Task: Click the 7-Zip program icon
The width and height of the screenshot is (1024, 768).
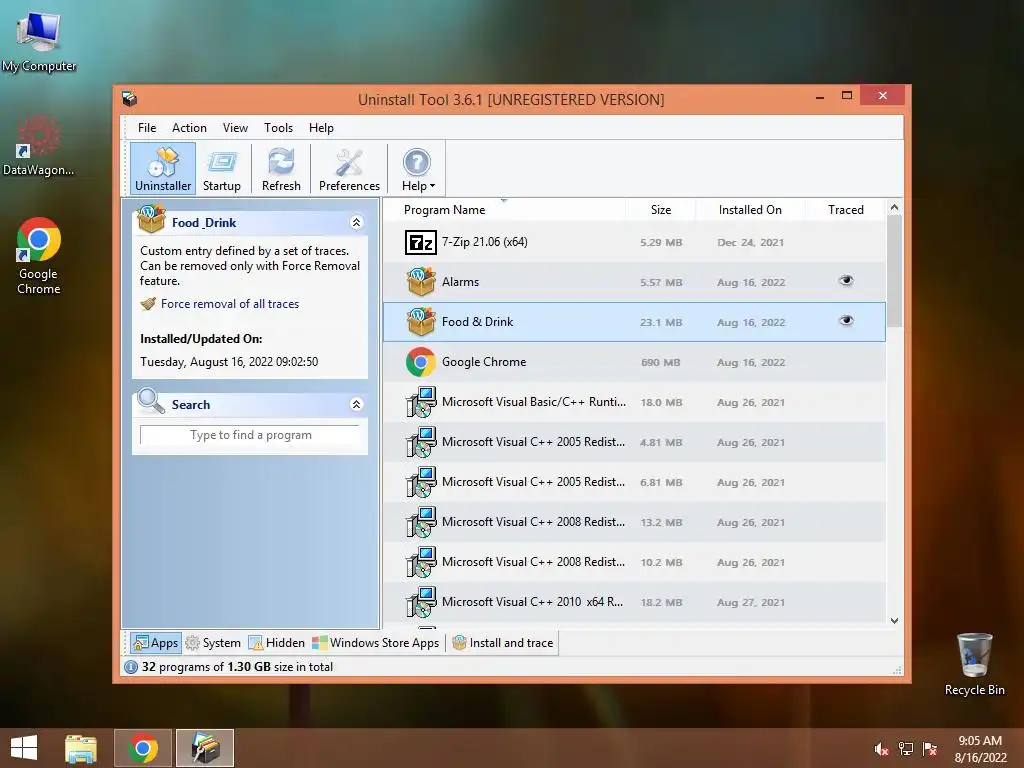Action: pyautogui.click(x=421, y=242)
